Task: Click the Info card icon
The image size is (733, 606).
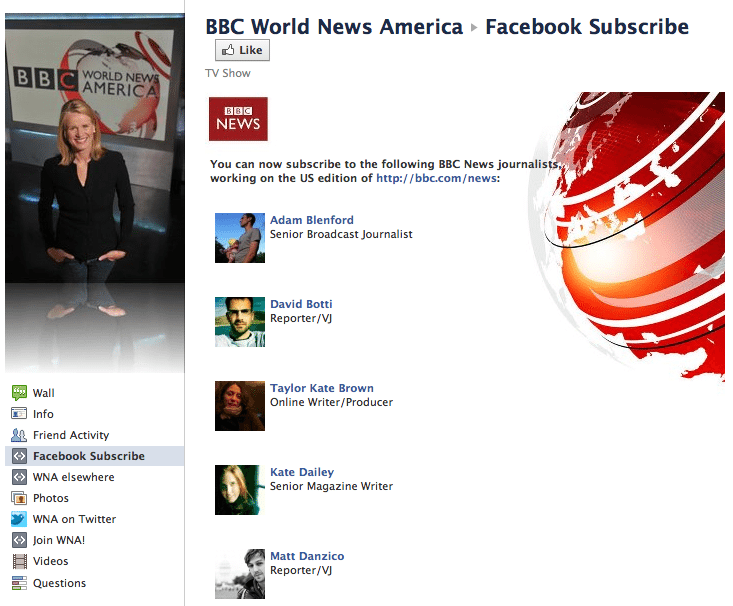Action: [19, 414]
